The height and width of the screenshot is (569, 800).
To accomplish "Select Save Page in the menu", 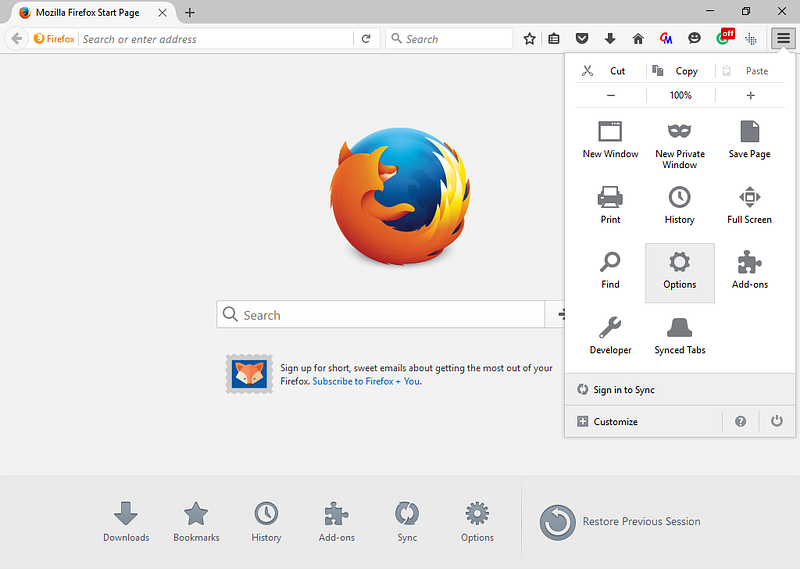I will [x=749, y=140].
